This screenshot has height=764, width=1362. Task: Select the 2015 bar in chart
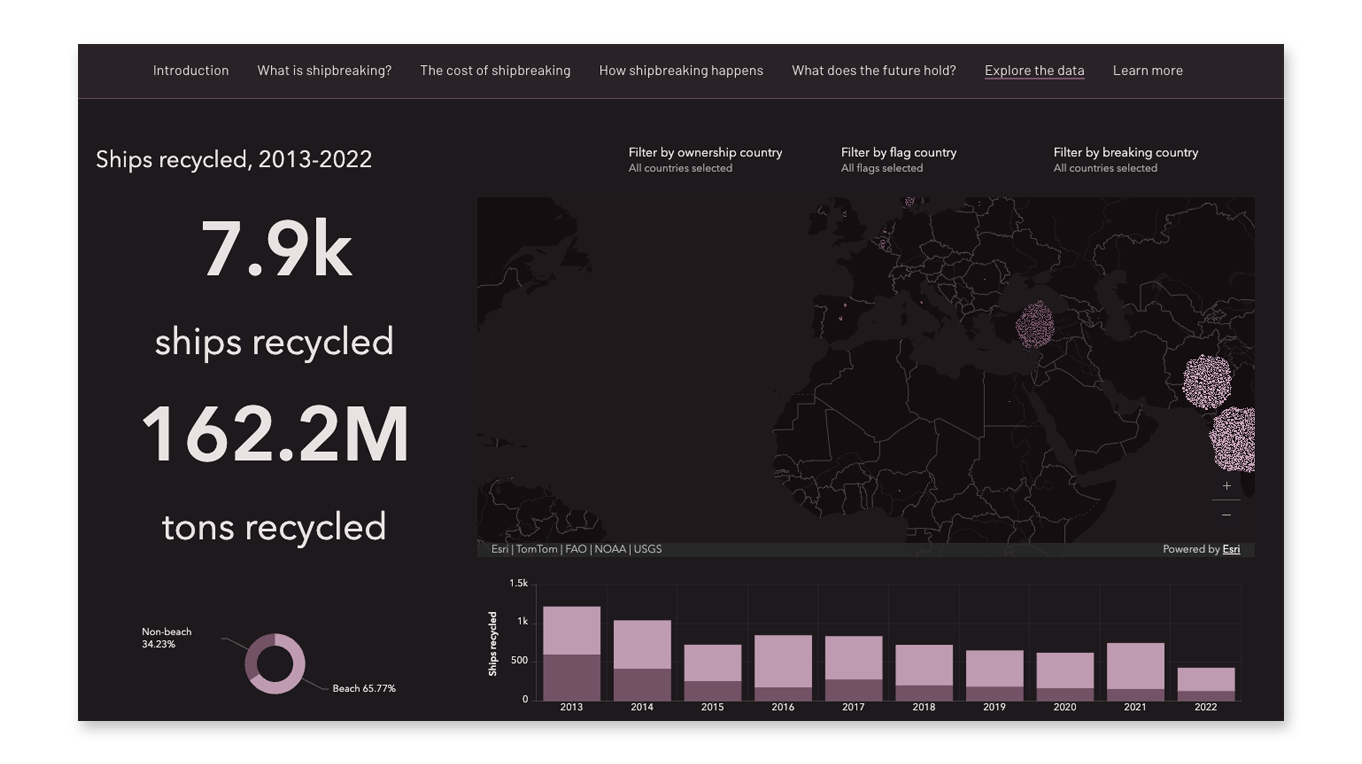point(712,672)
